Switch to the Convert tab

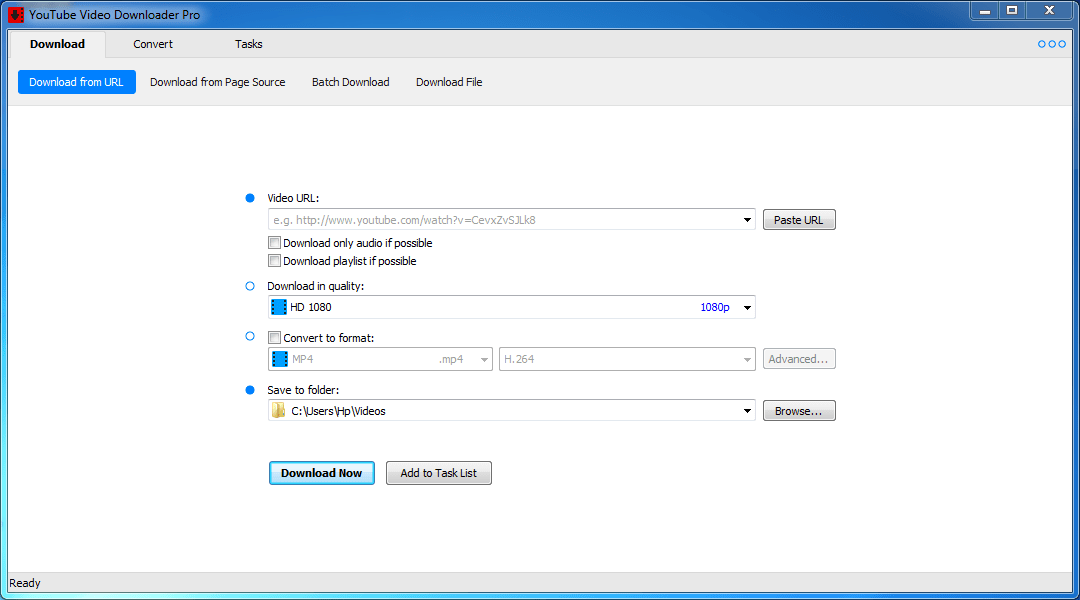[x=153, y=44]
